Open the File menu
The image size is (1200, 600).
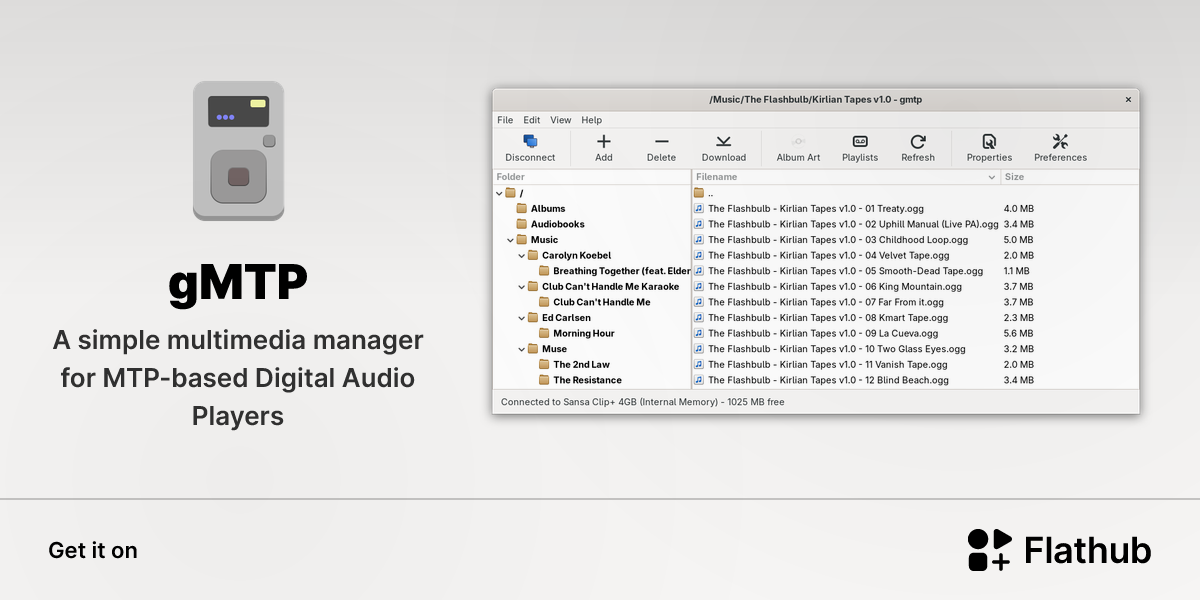tap(505, 120)
